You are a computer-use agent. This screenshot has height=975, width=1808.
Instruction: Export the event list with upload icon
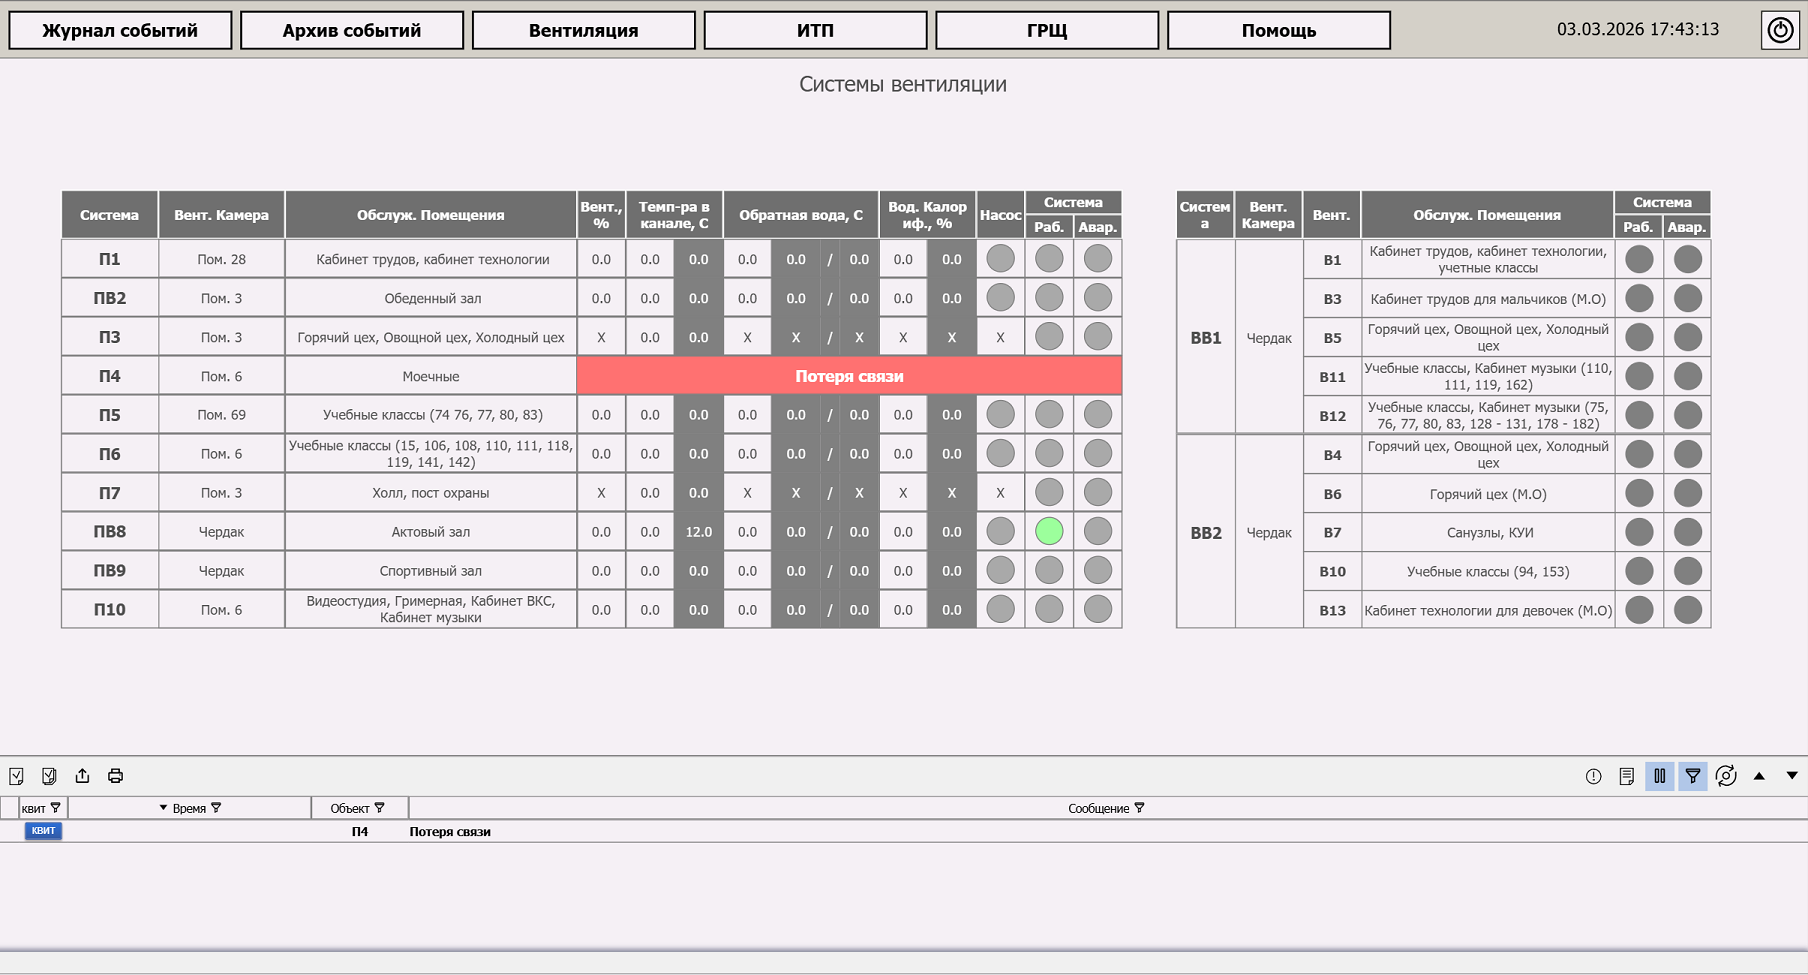coord(82,776)
